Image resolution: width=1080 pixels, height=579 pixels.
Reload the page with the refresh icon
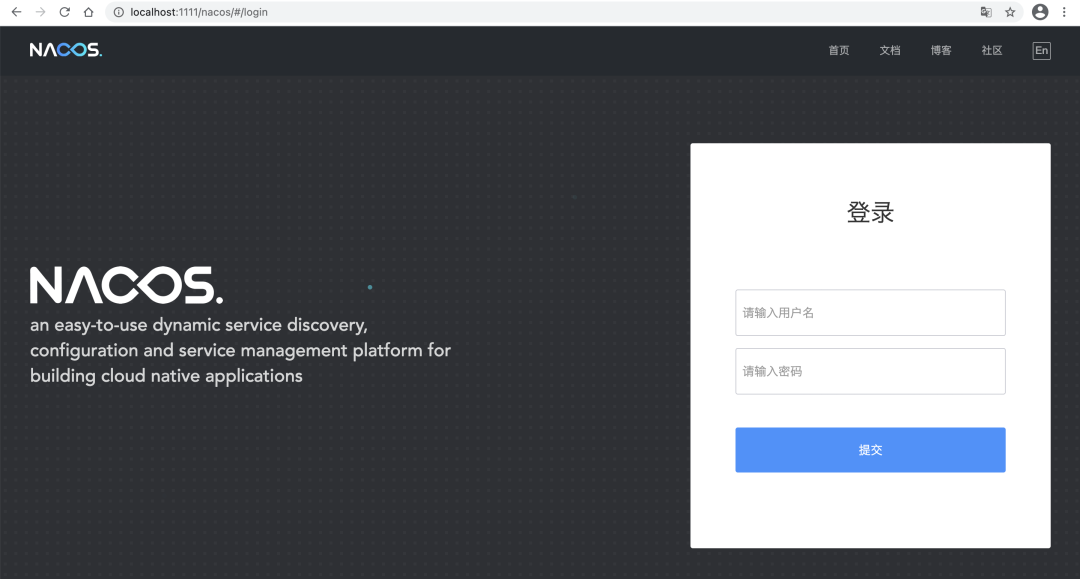[x=65, y=12]
